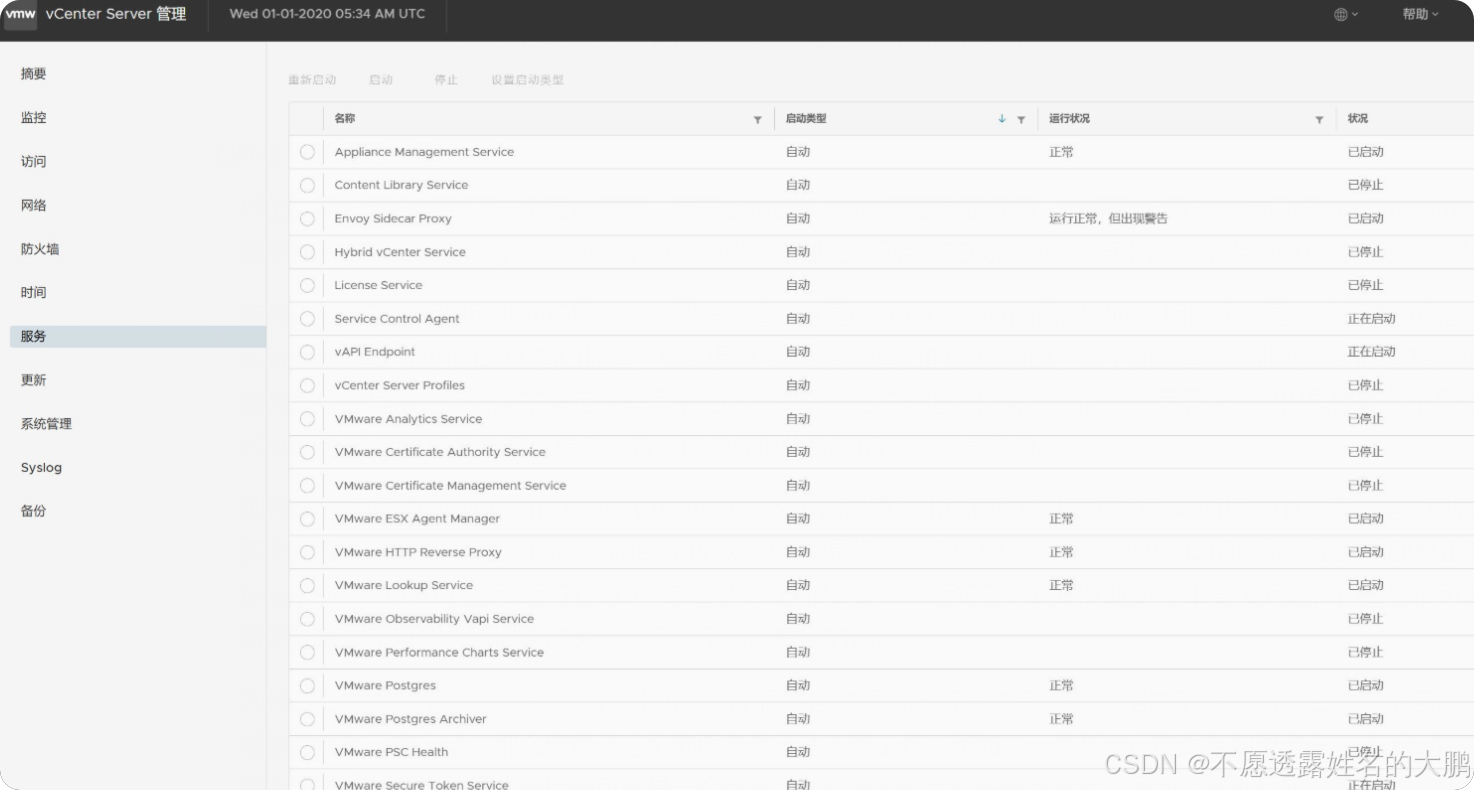This screenshot has height=790, width=1474.
Task: Open 系统管理 section
Action: click(x=46, y=424)
